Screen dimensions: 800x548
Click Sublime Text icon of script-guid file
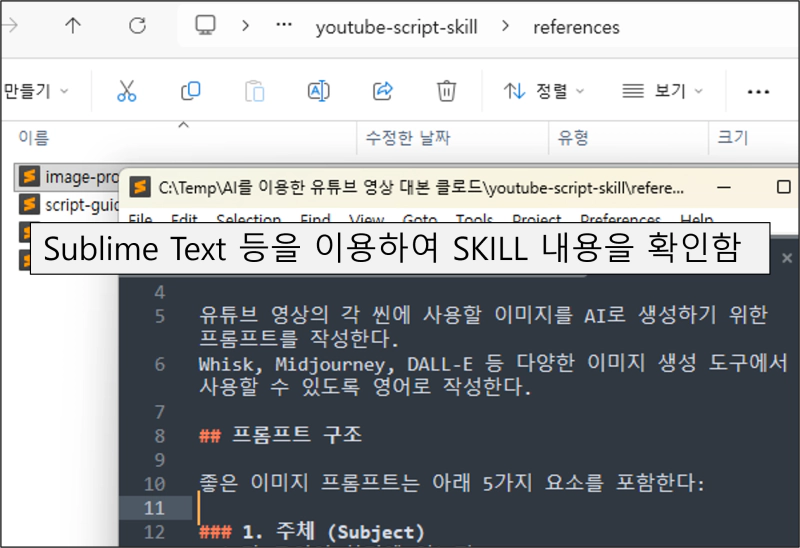point(30,204)
